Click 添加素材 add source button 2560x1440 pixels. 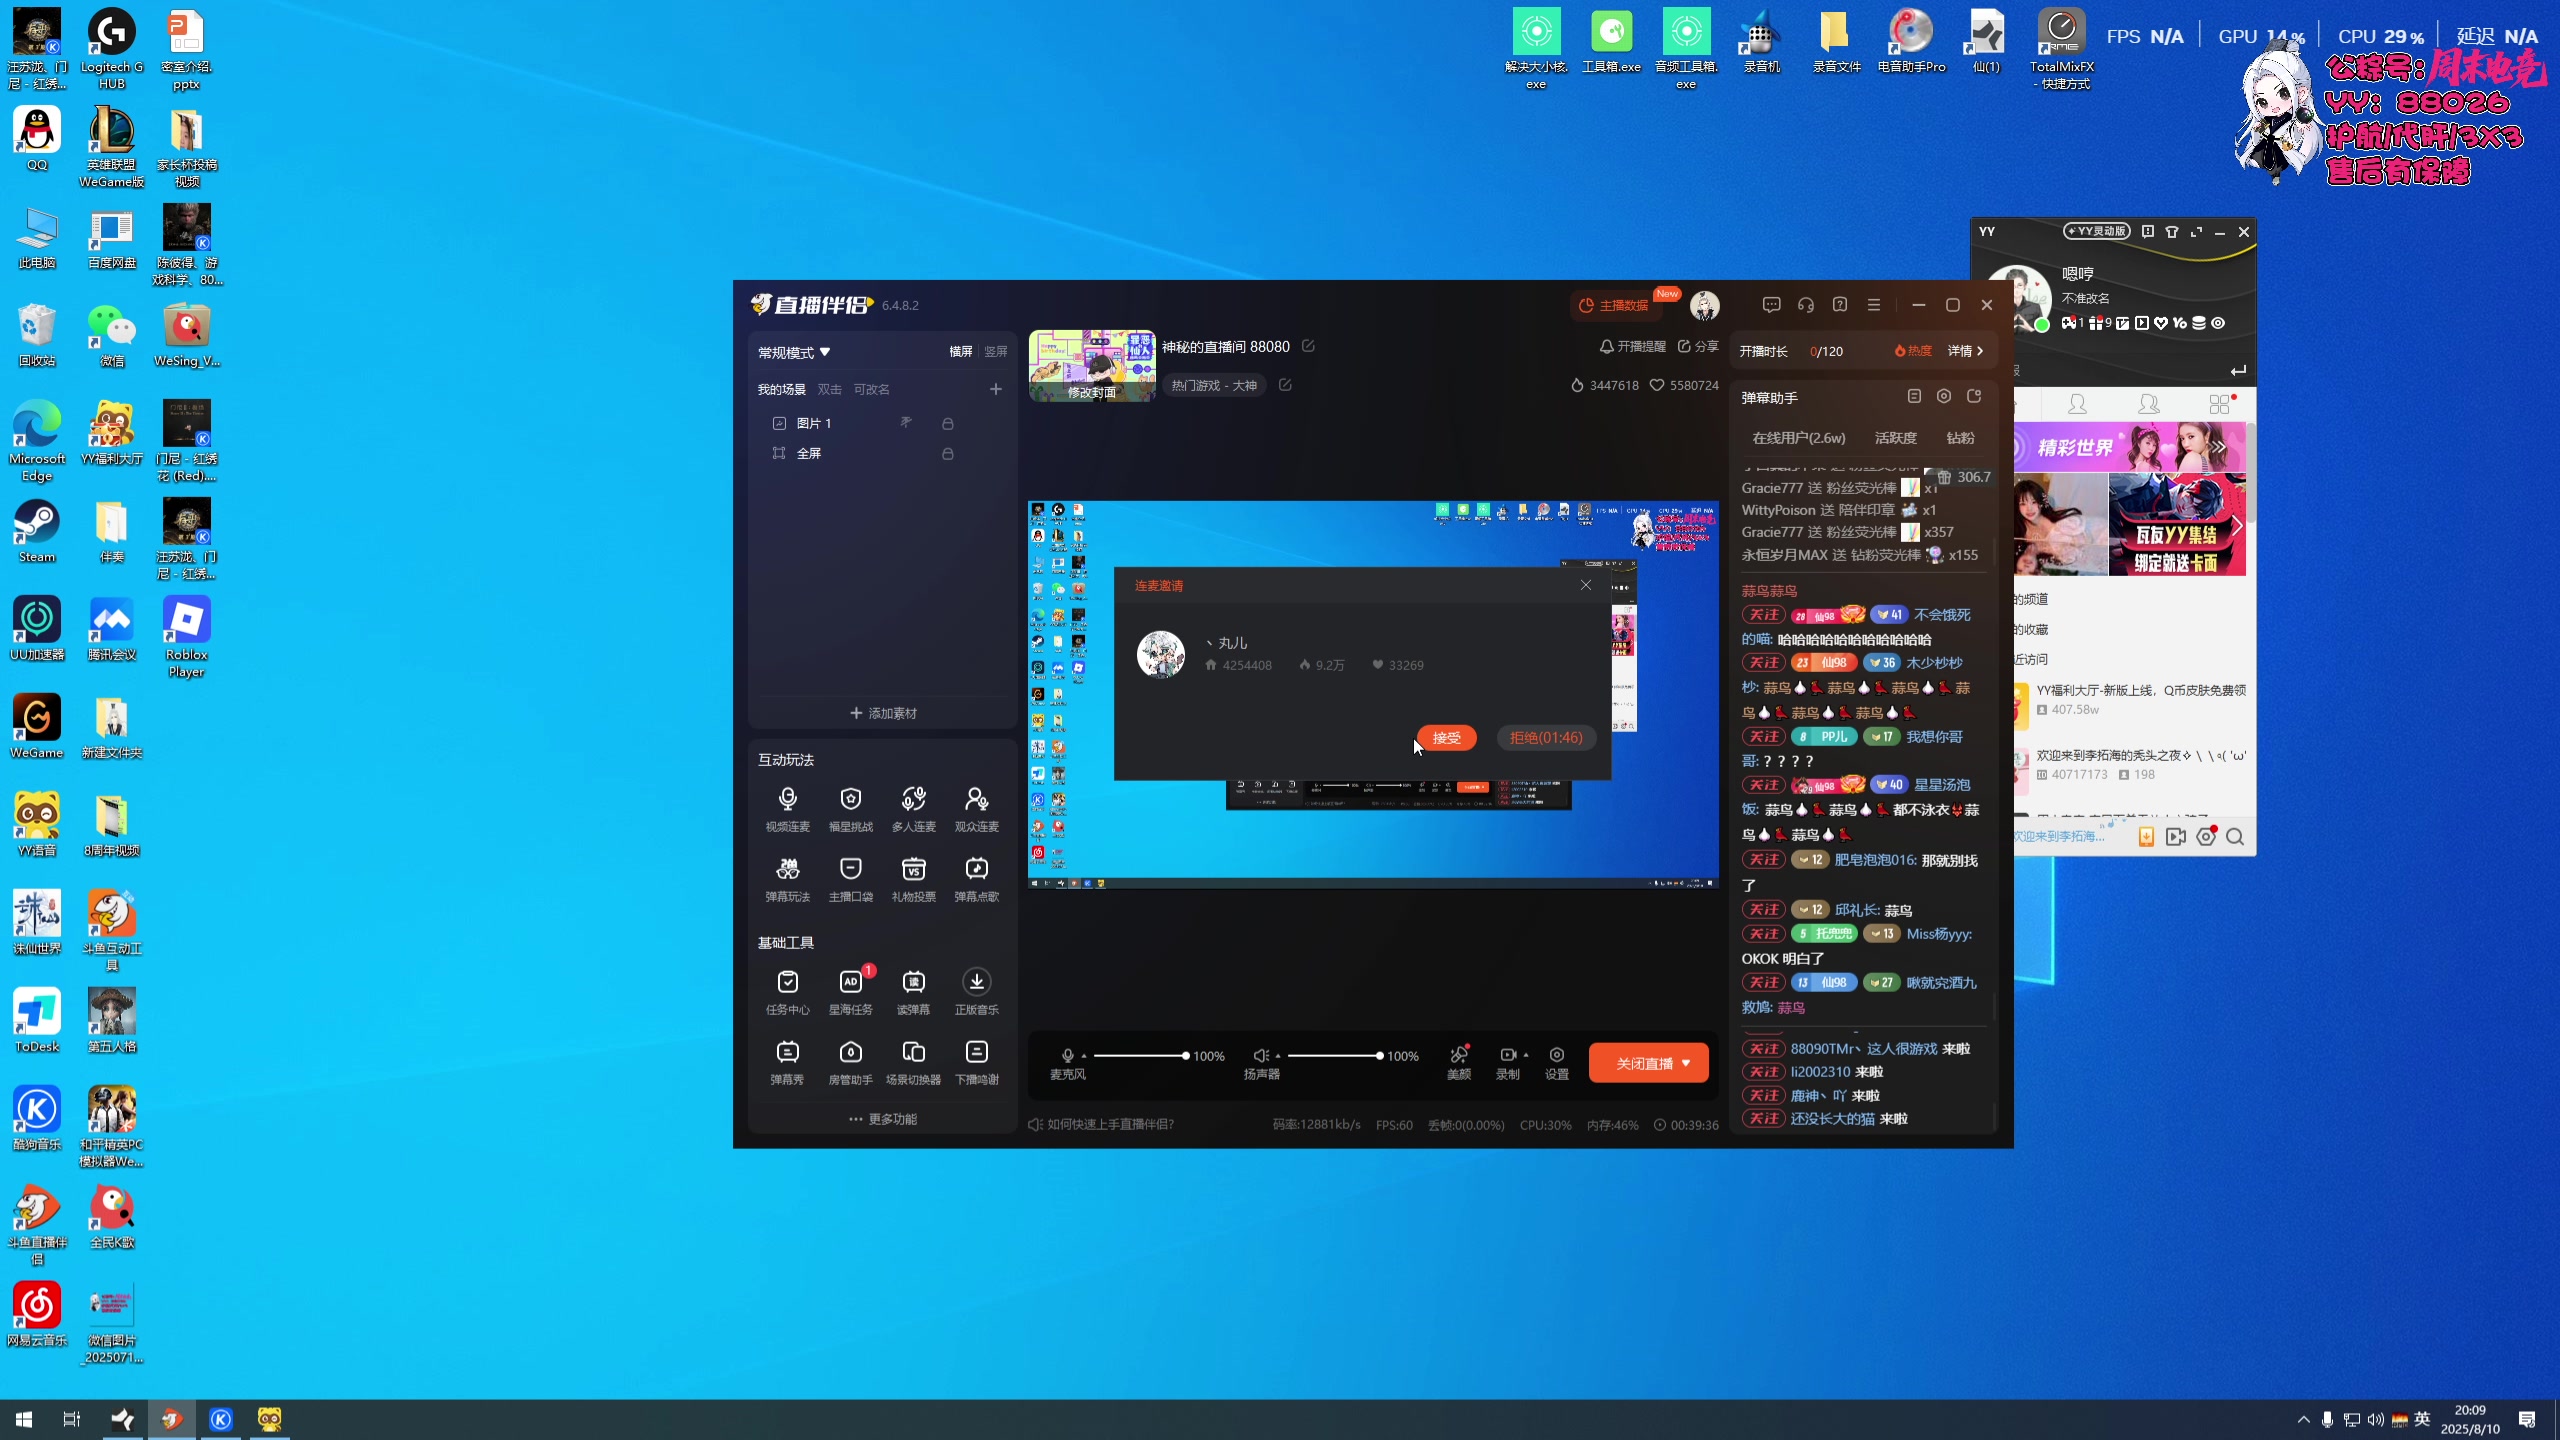coord(883,713)
